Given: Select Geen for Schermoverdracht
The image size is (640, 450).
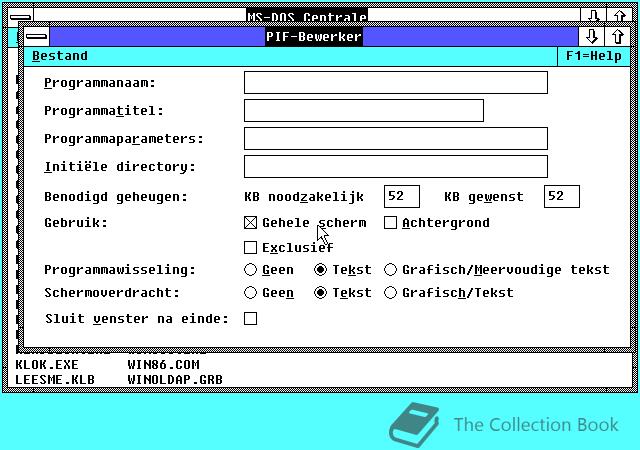Looking at the screenshot, I should [250, 293].
